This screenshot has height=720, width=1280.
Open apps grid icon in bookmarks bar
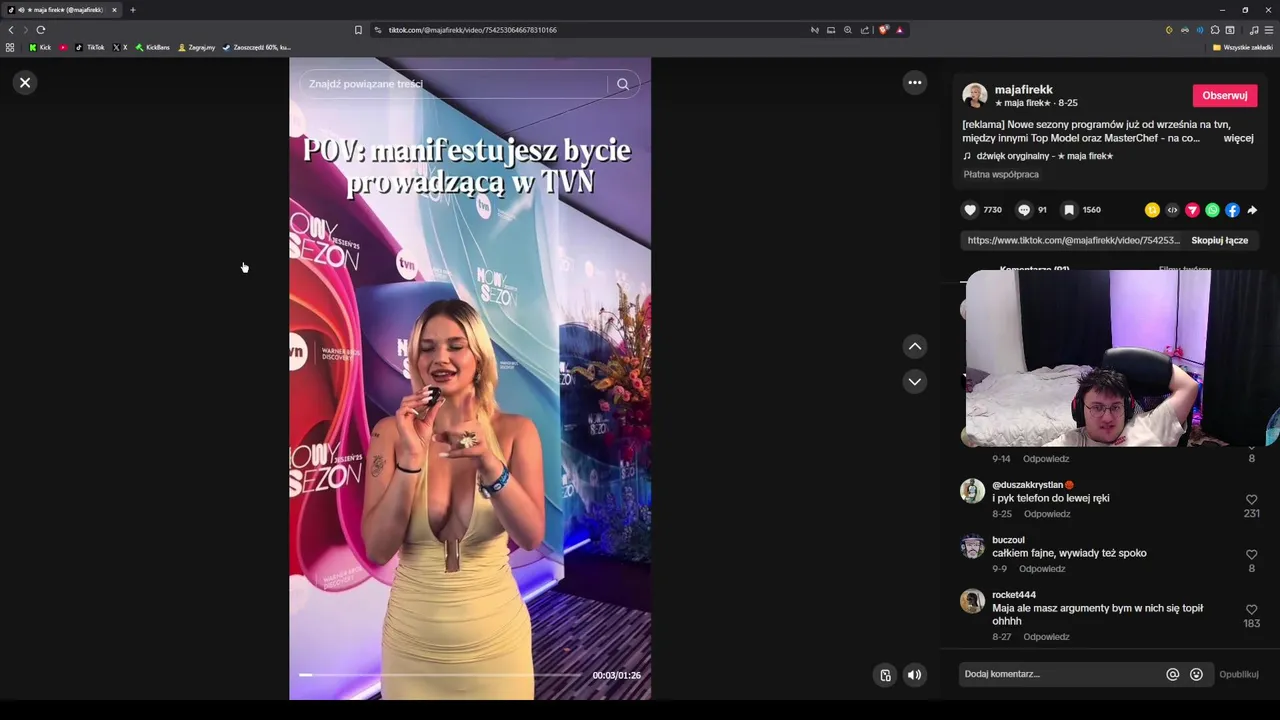point(10,47)
